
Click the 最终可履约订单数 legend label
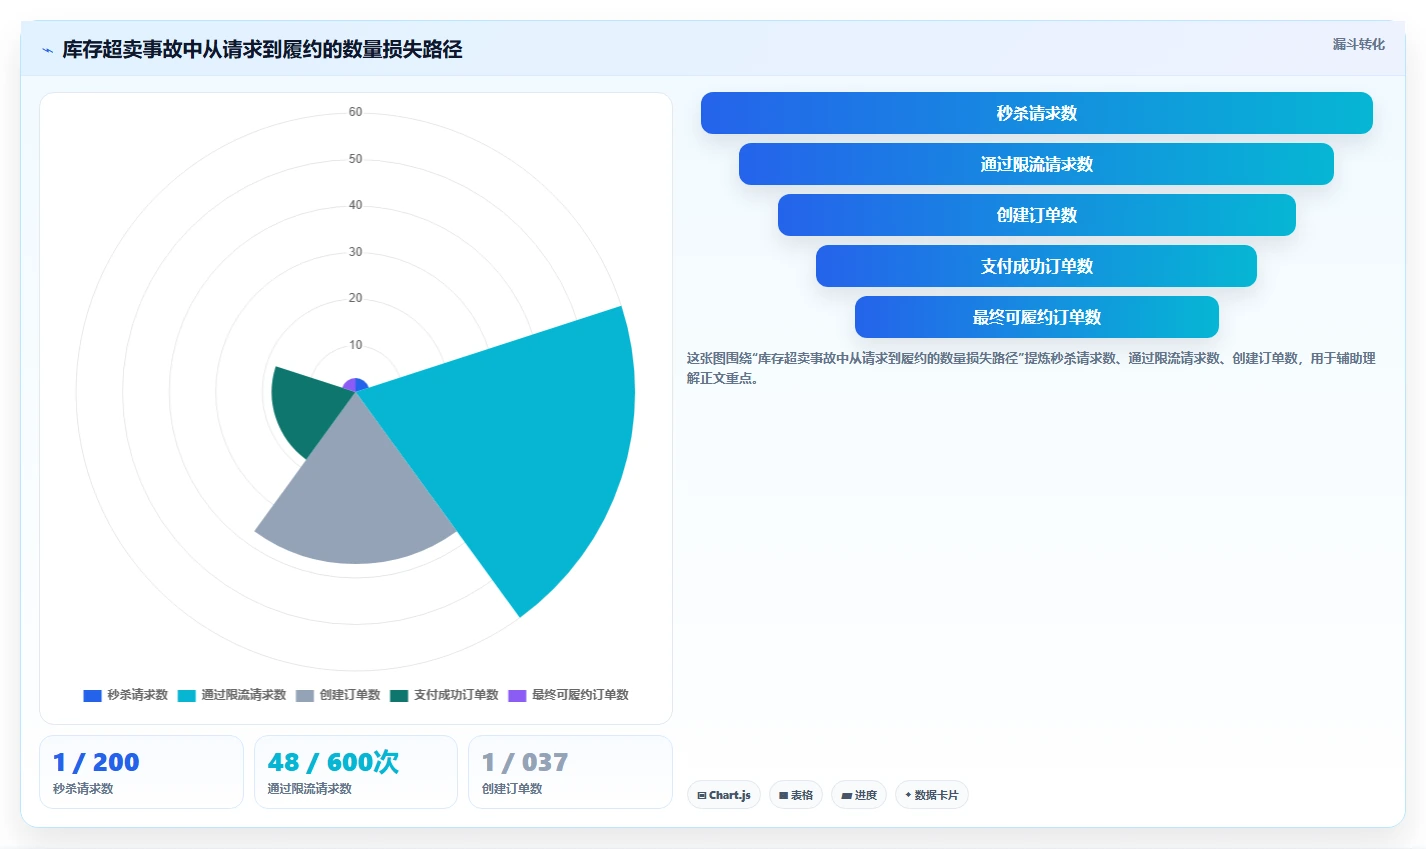tap(580, 695)
